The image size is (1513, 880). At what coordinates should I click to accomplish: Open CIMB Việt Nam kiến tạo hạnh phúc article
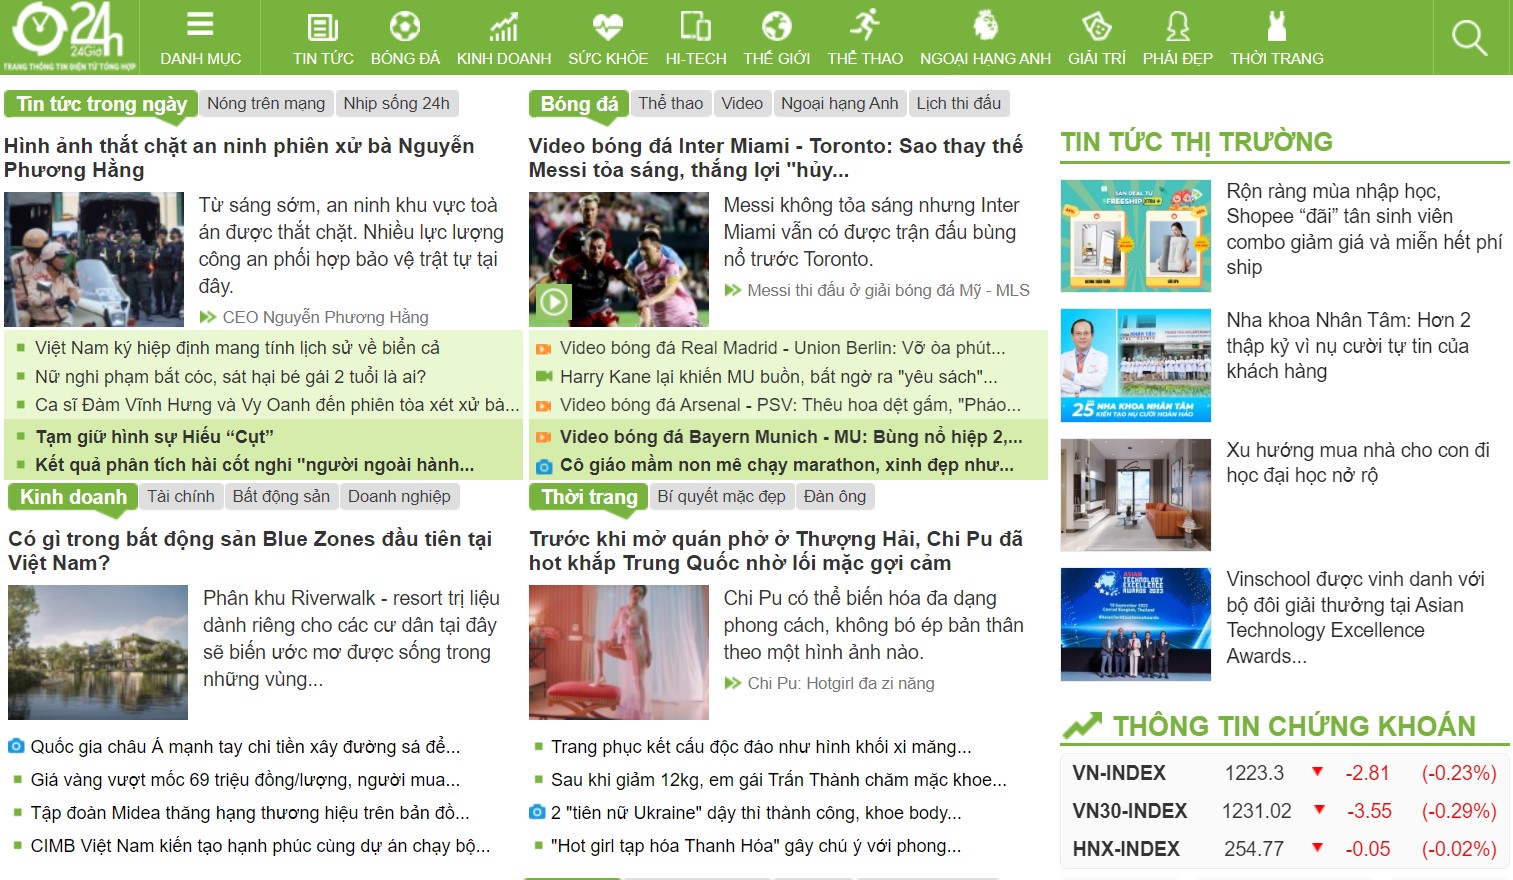click(x=260, y=846)
